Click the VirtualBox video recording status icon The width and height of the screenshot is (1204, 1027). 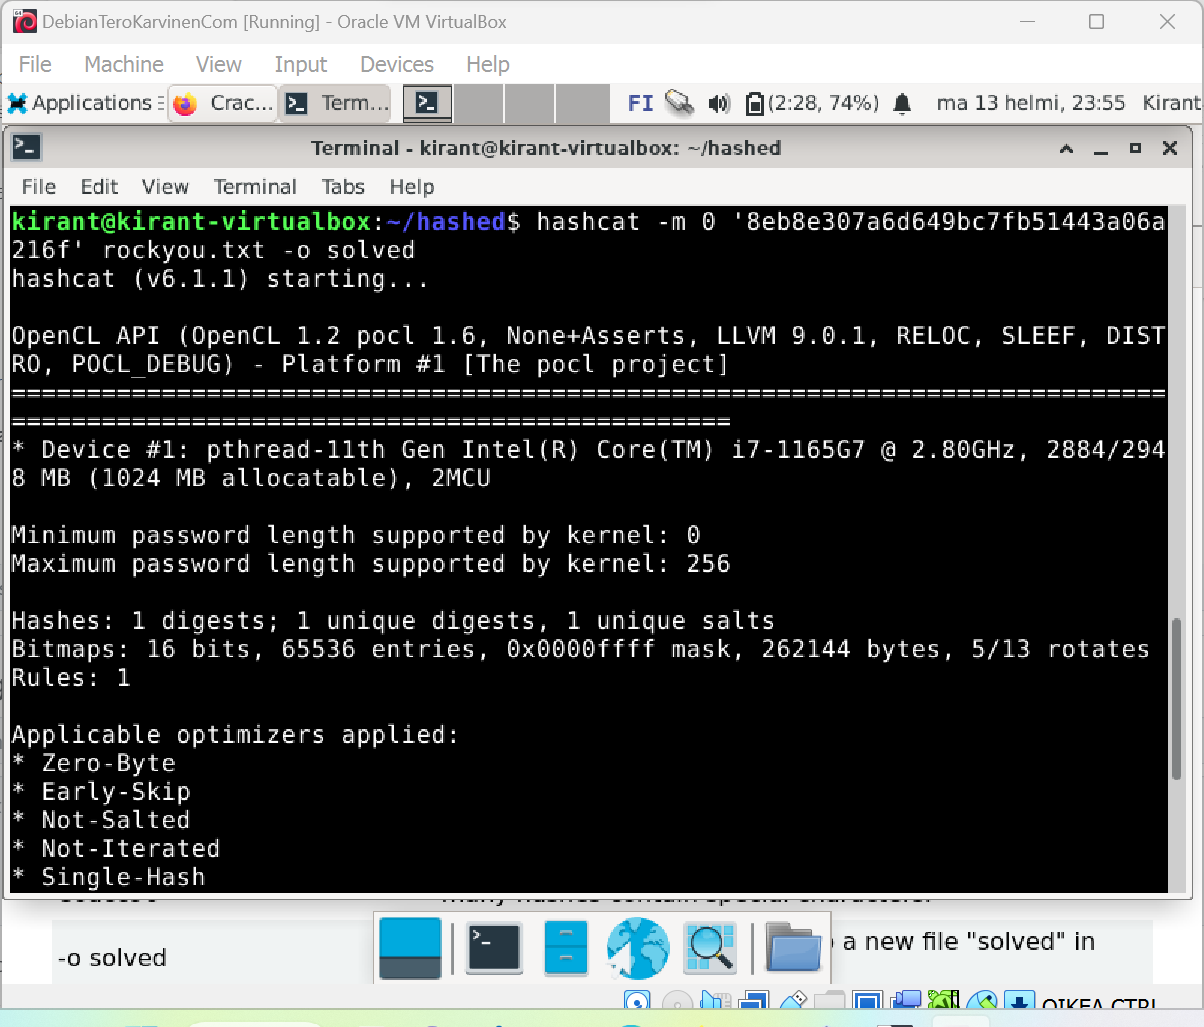click(906, 1000)
